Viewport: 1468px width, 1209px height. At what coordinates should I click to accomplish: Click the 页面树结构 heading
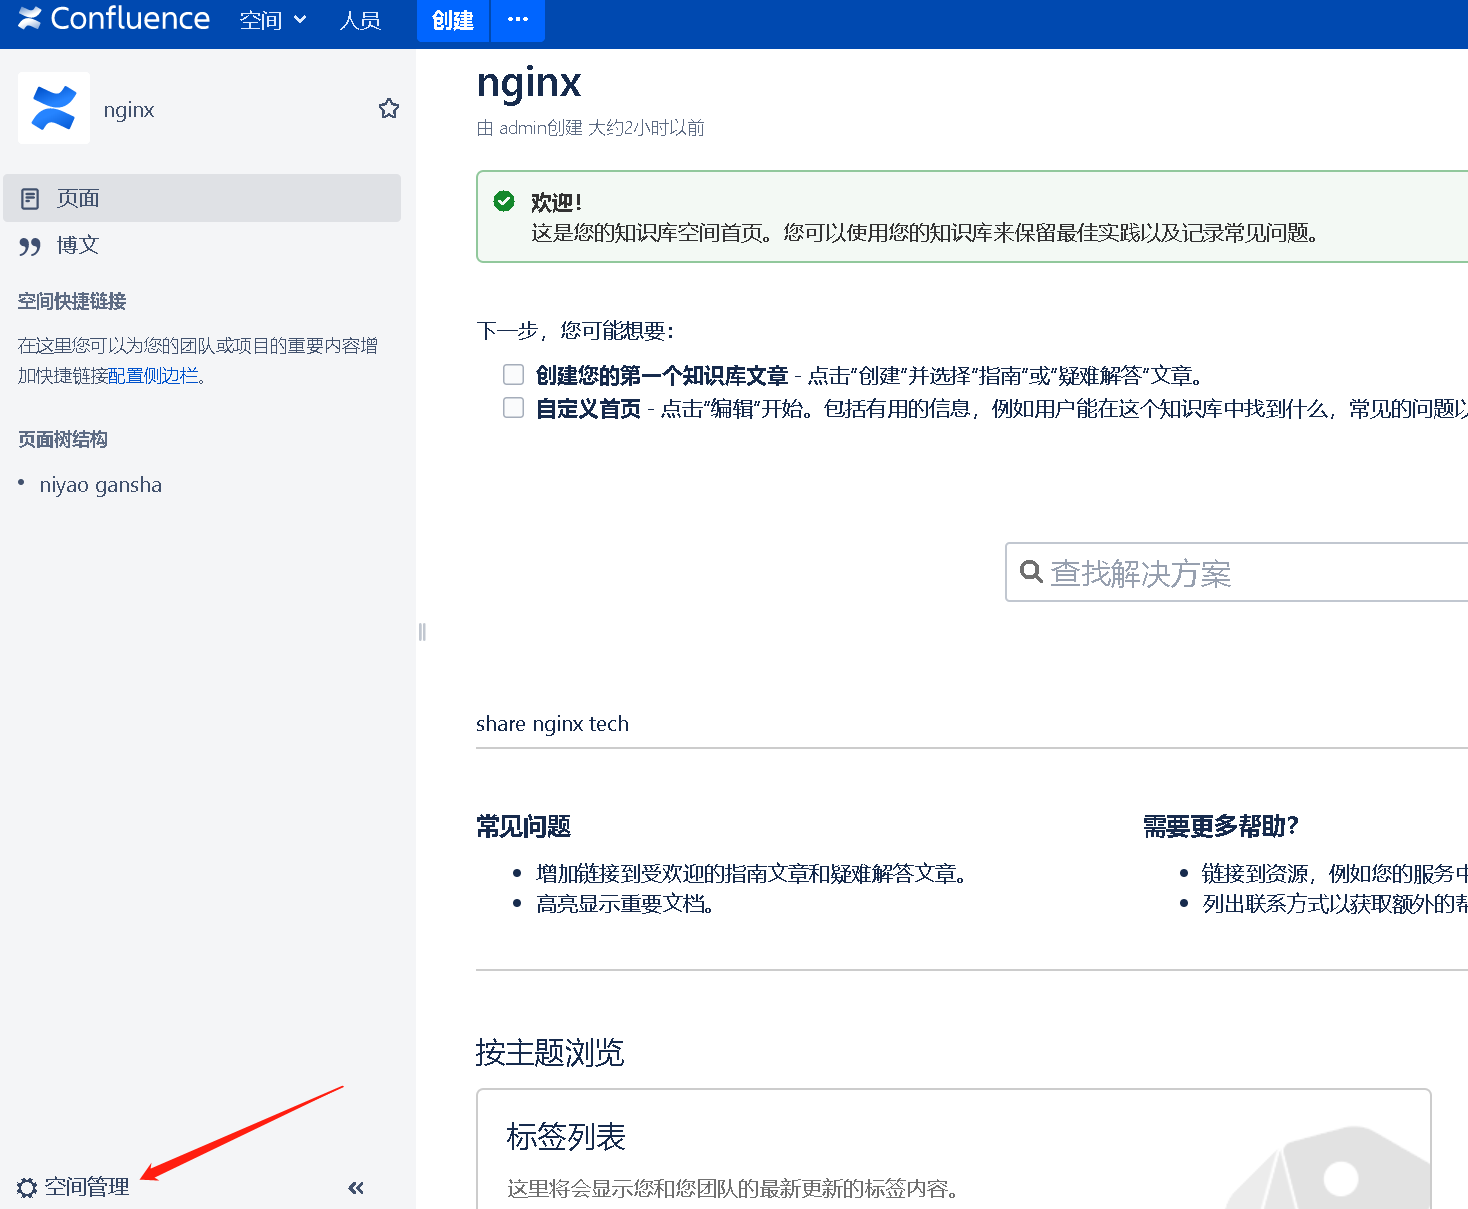point(63,439)
